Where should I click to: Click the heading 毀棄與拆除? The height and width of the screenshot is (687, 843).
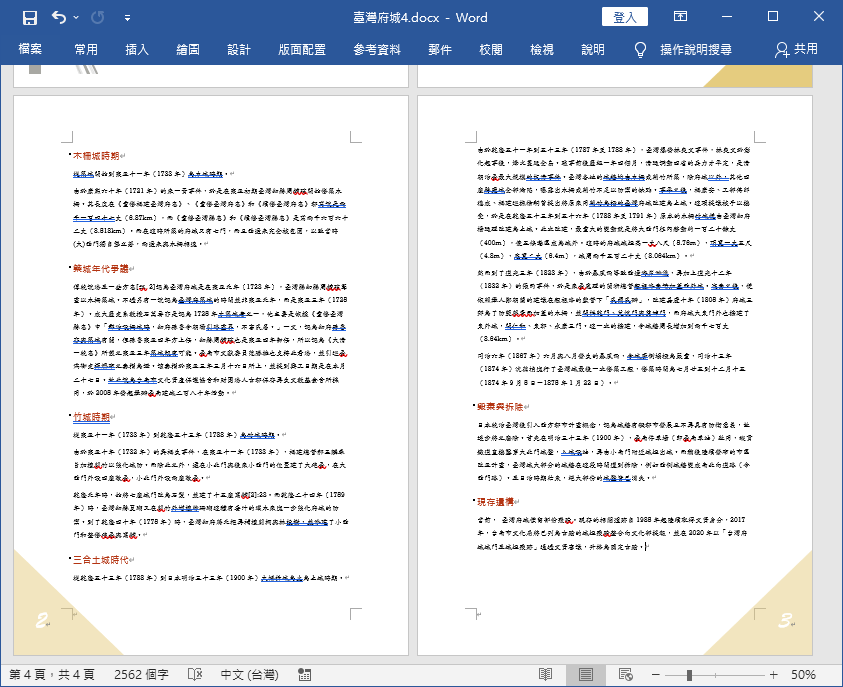point(500,407)
